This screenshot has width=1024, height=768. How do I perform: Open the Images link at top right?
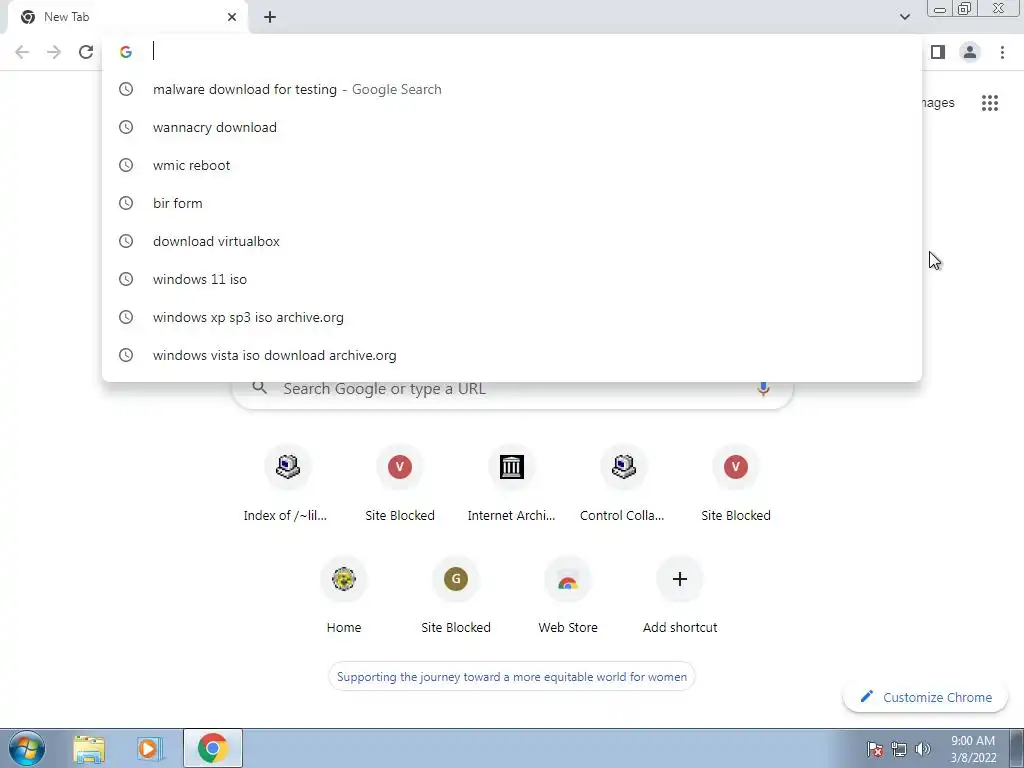point(938,103)
